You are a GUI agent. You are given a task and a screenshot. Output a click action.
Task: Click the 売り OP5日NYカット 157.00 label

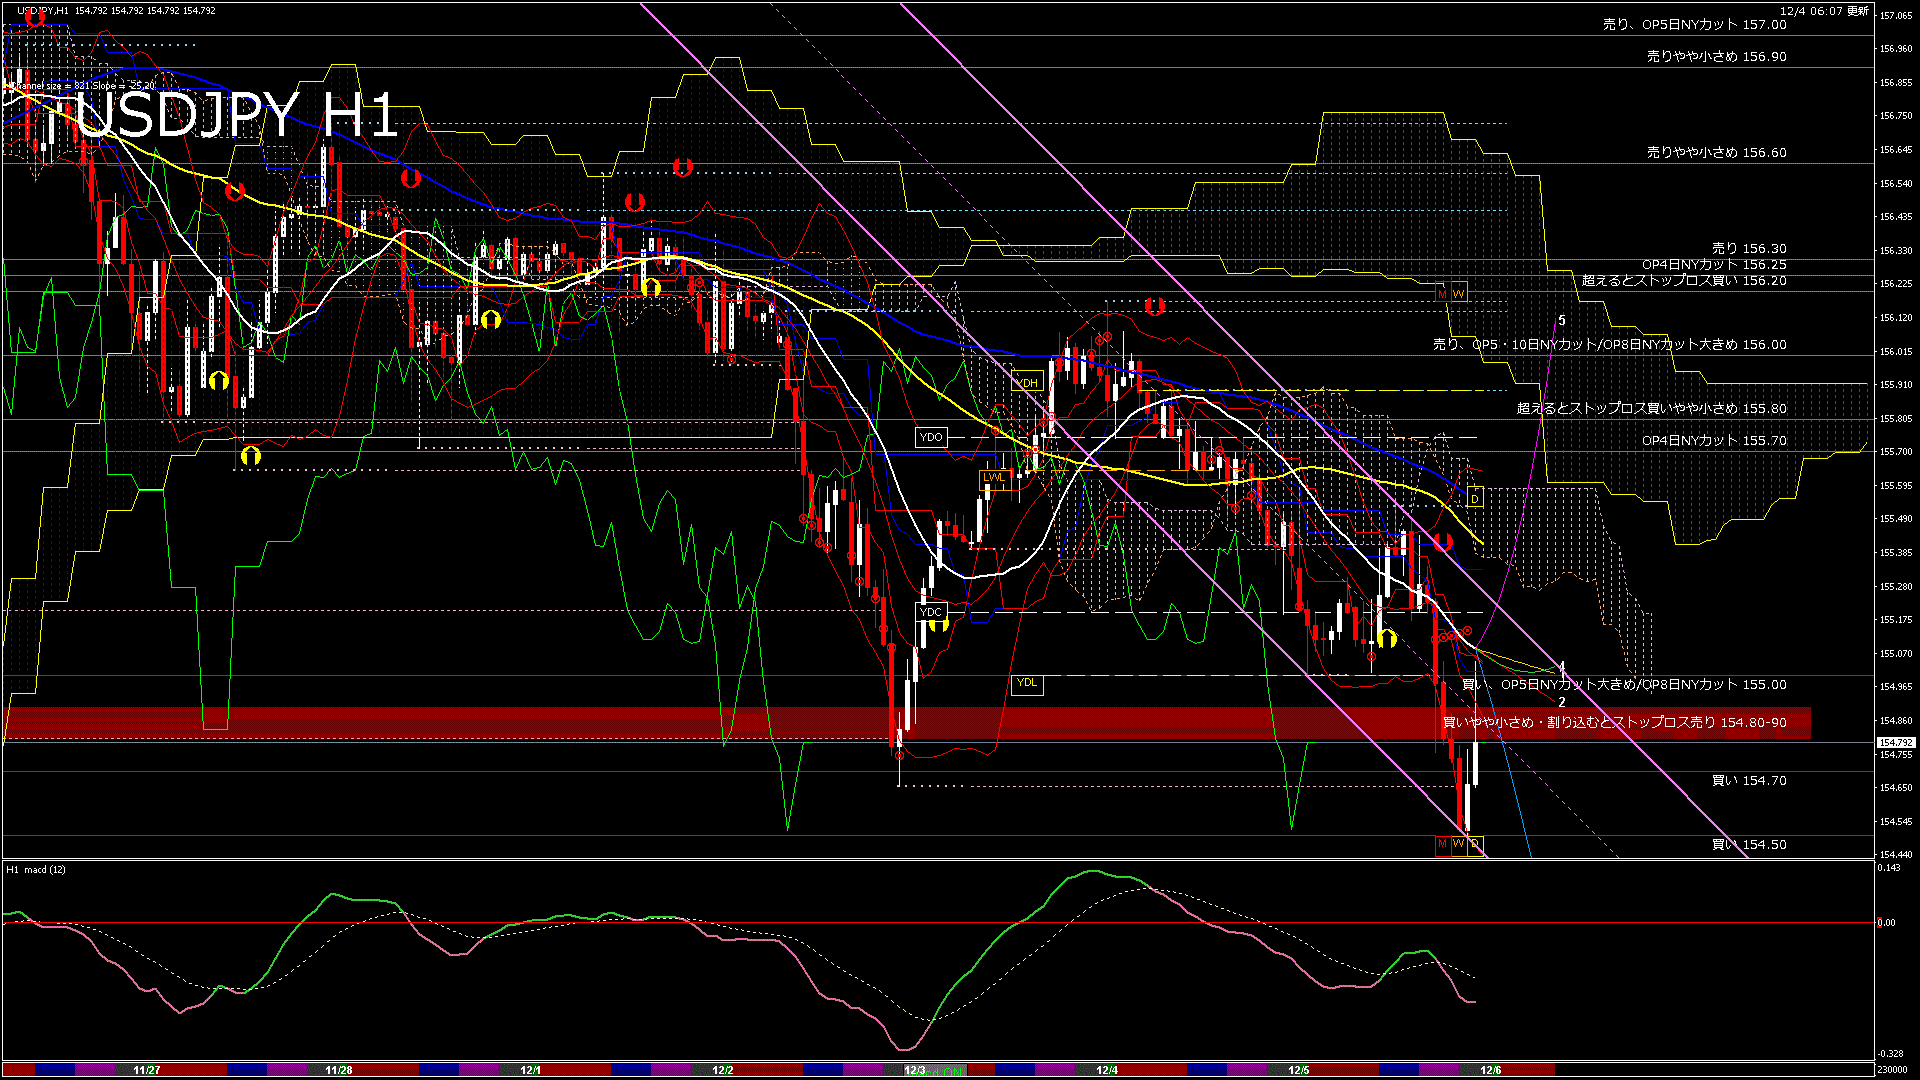1694,24
